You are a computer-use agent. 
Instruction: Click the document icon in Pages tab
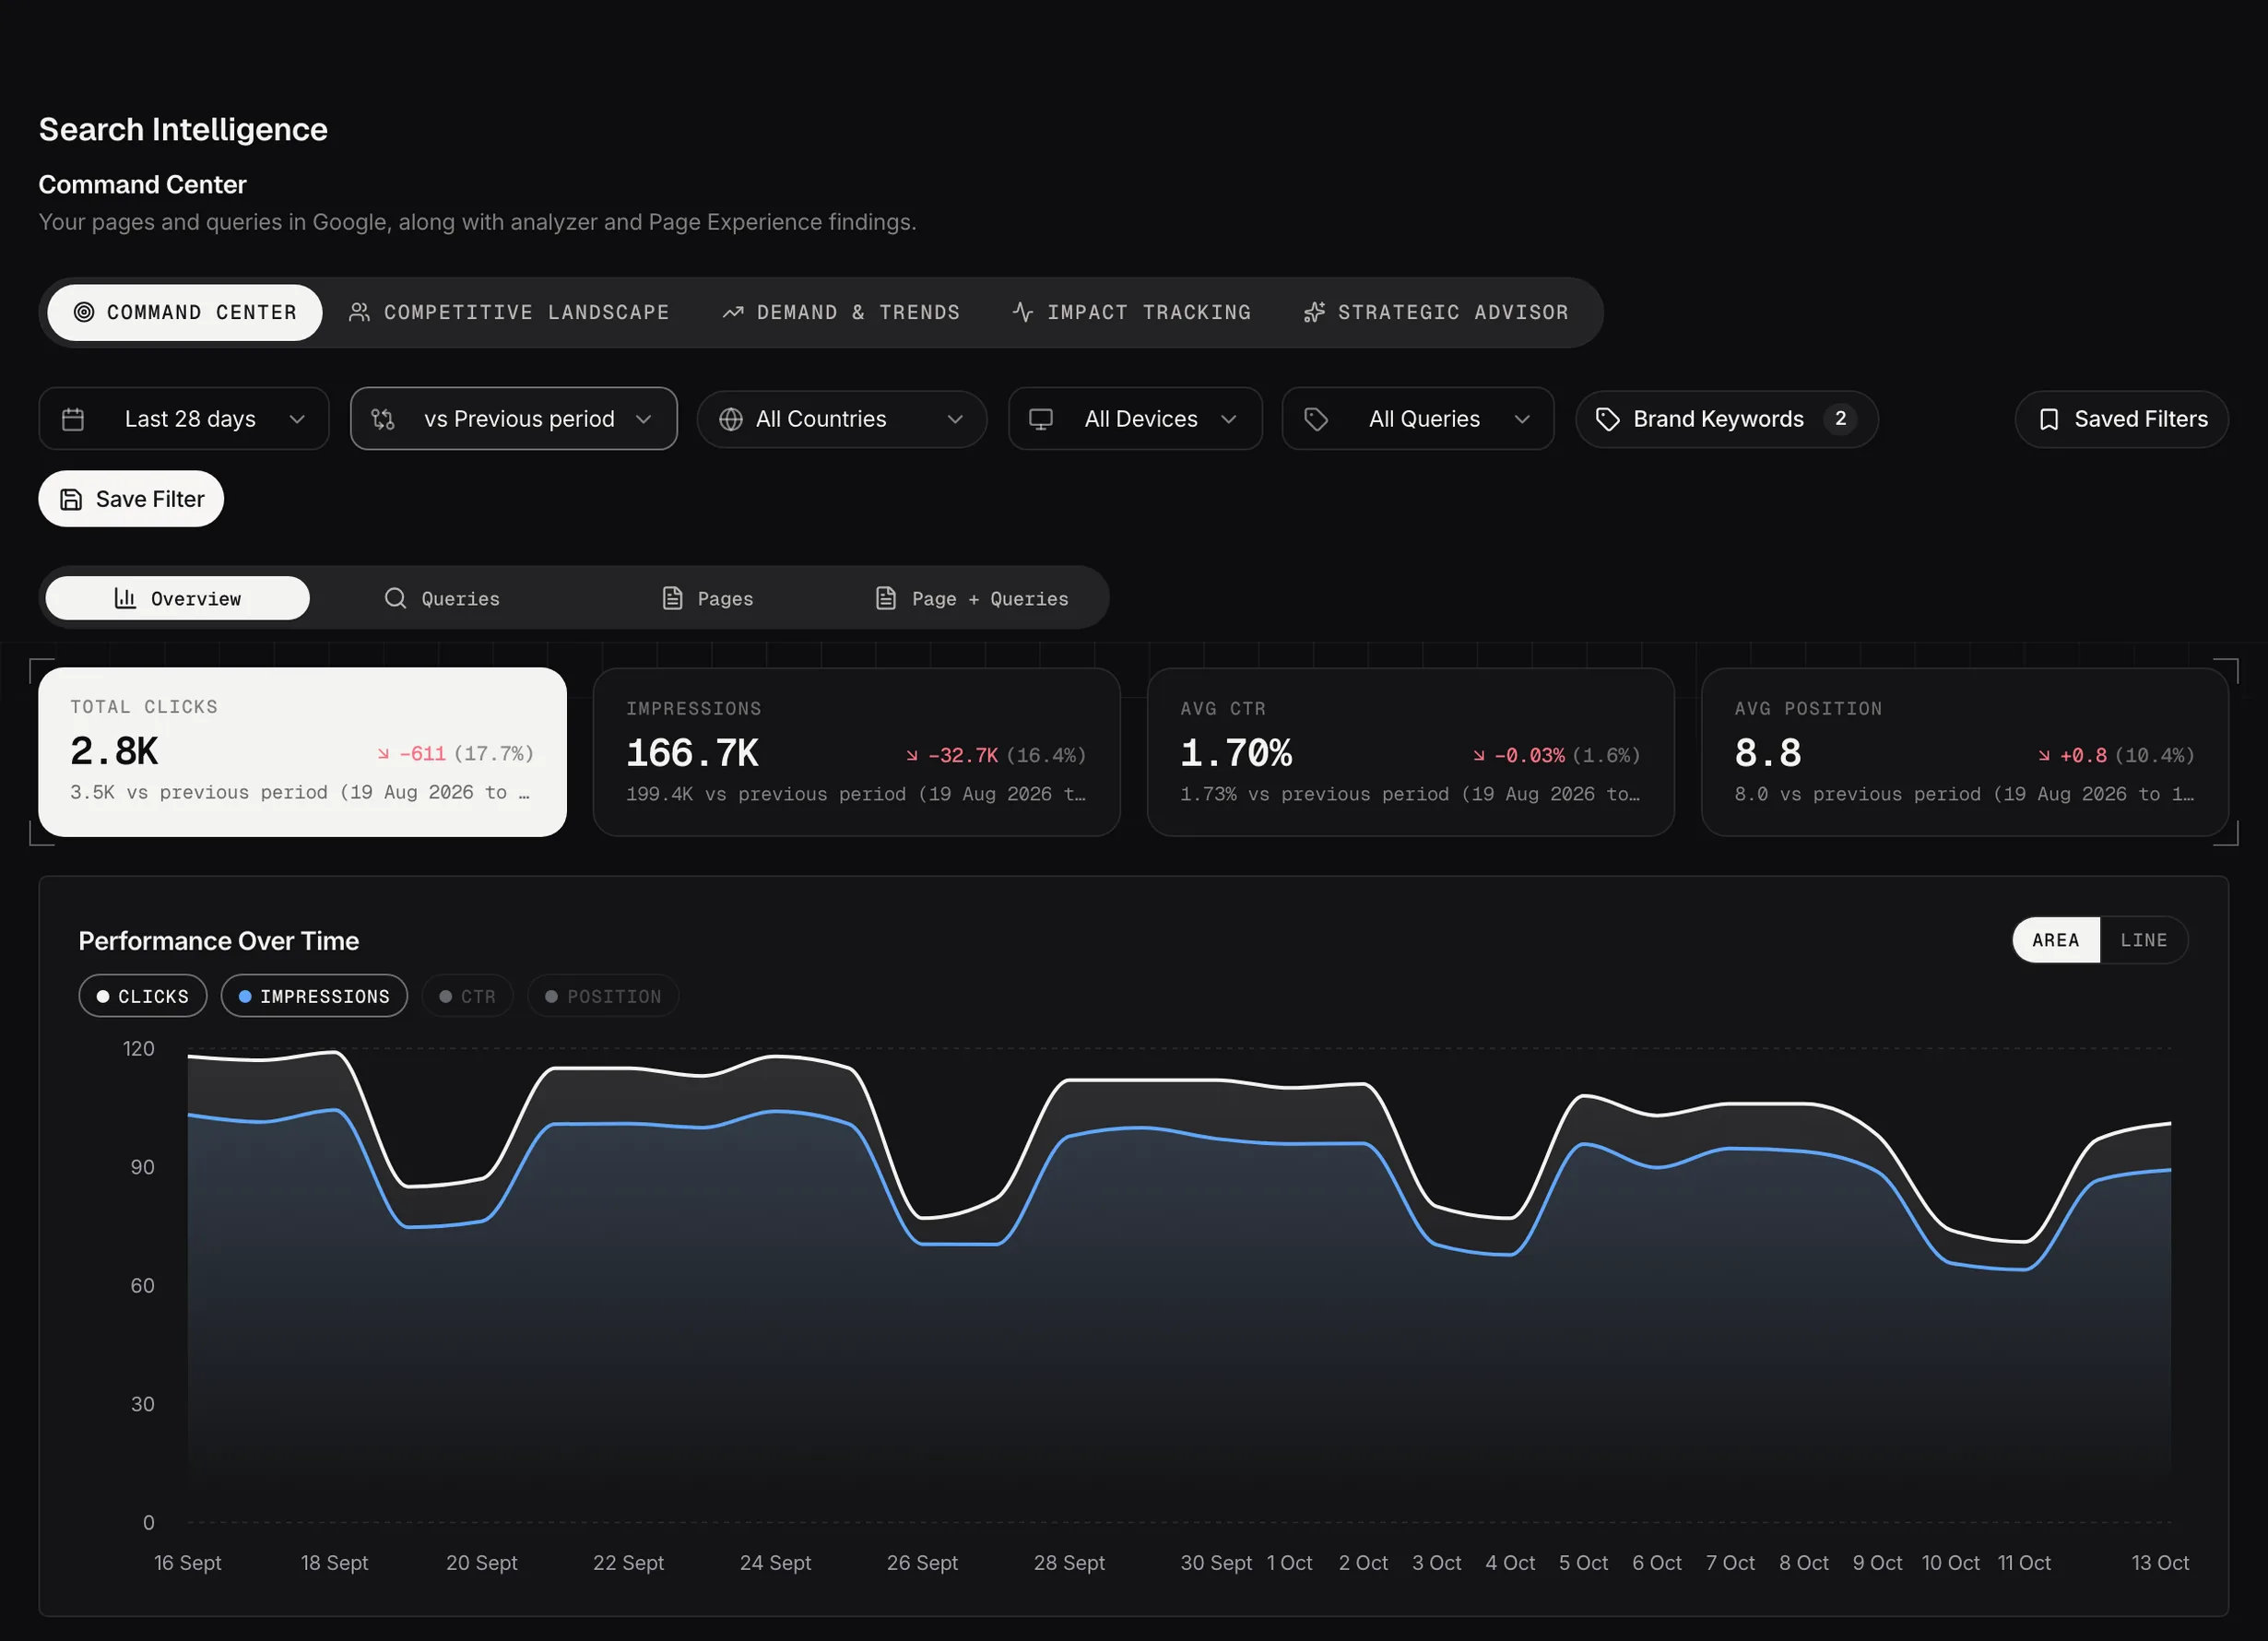click(x=672, y=598)
